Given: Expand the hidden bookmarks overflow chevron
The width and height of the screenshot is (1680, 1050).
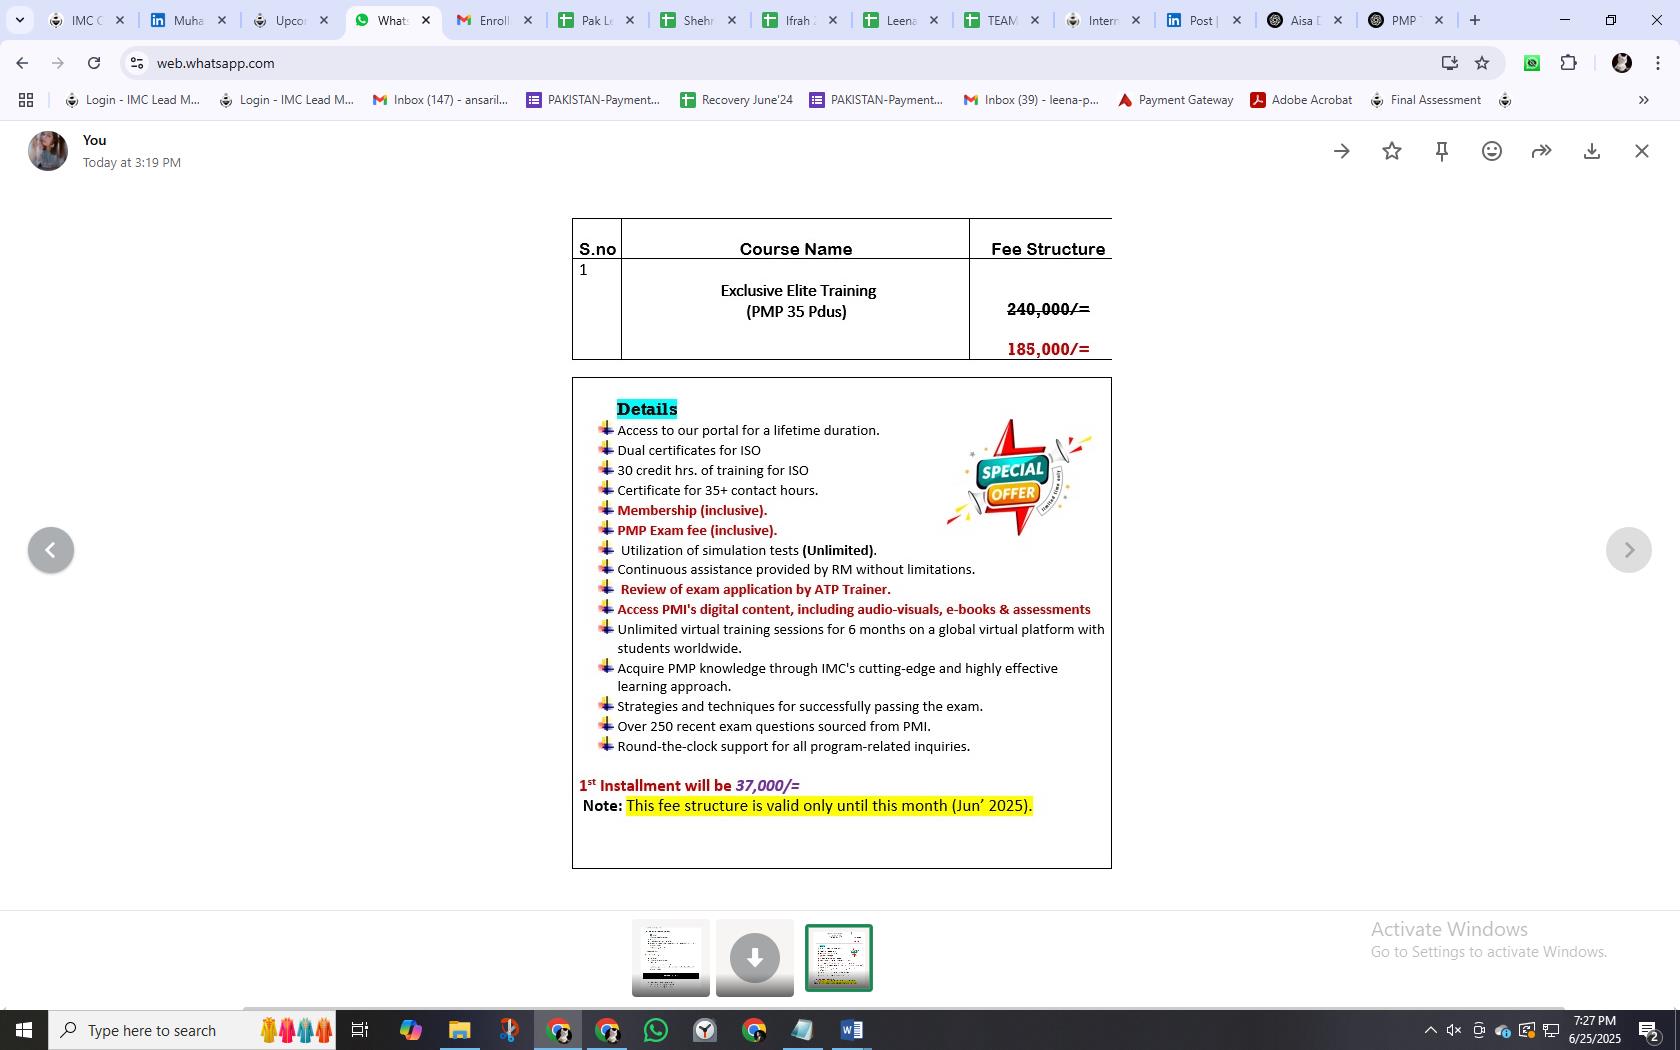Looking at the screenshot, I should (x=1643, y=100).
